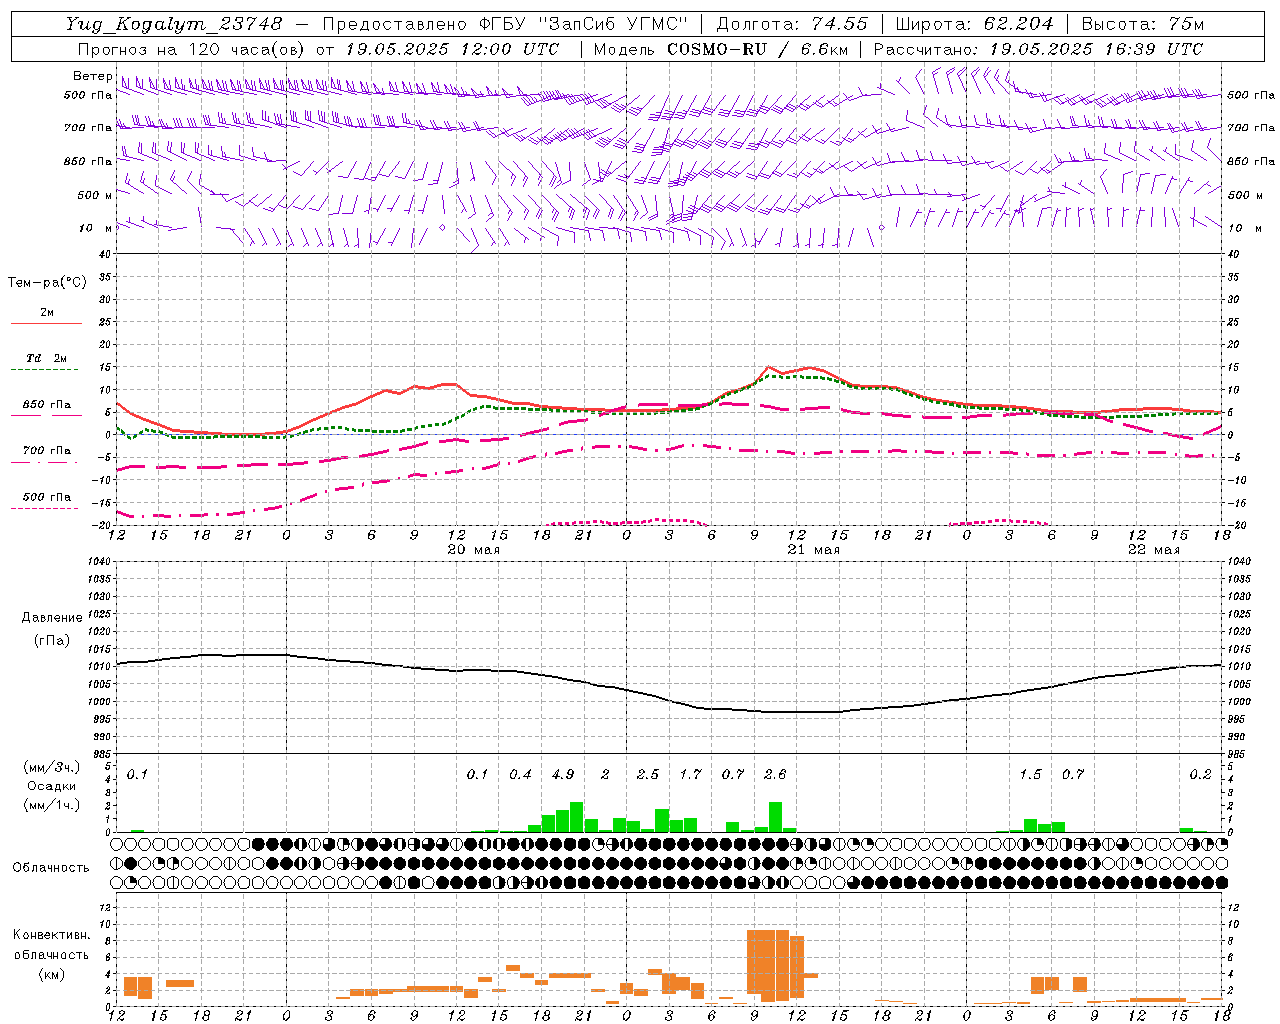The image size is (1280, 1024).
Task: Click the Долгота: 74.55 header field
Action: [791, 24]
